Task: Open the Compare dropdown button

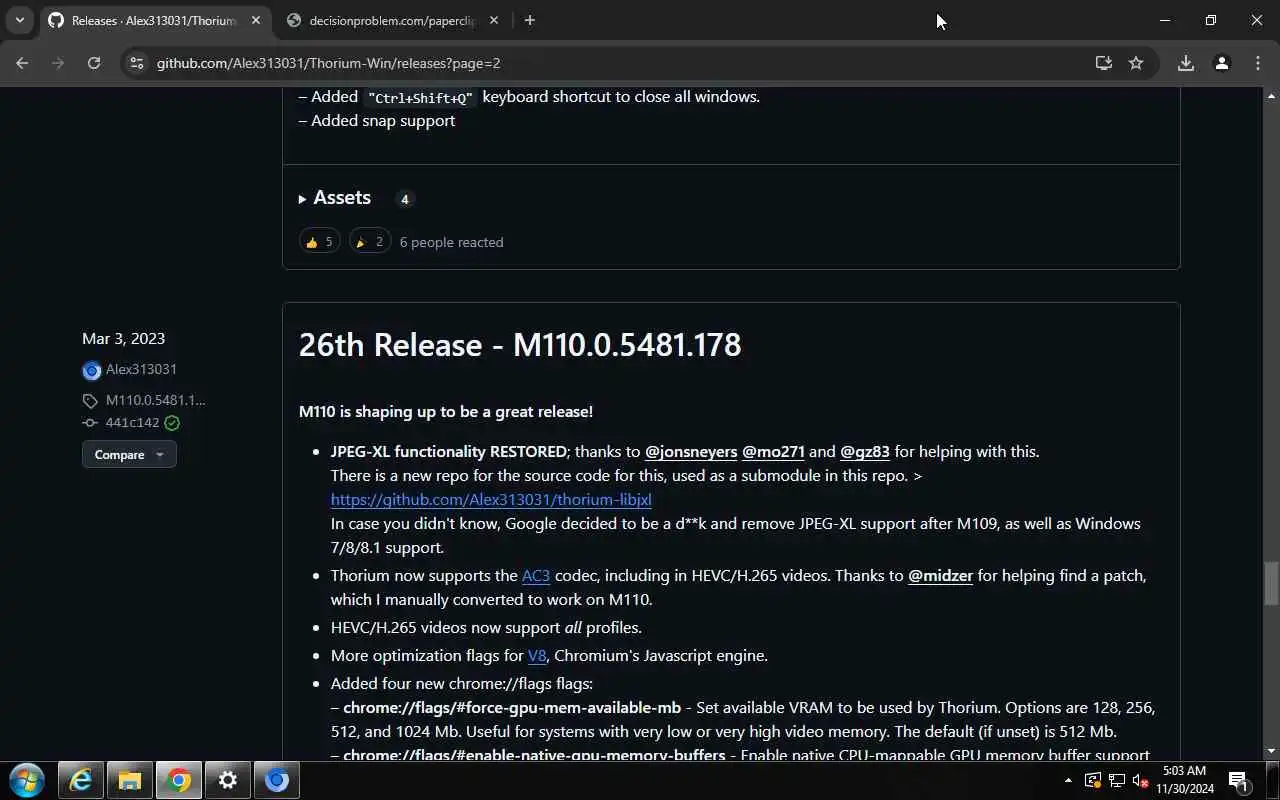Action: click(129, 454)
